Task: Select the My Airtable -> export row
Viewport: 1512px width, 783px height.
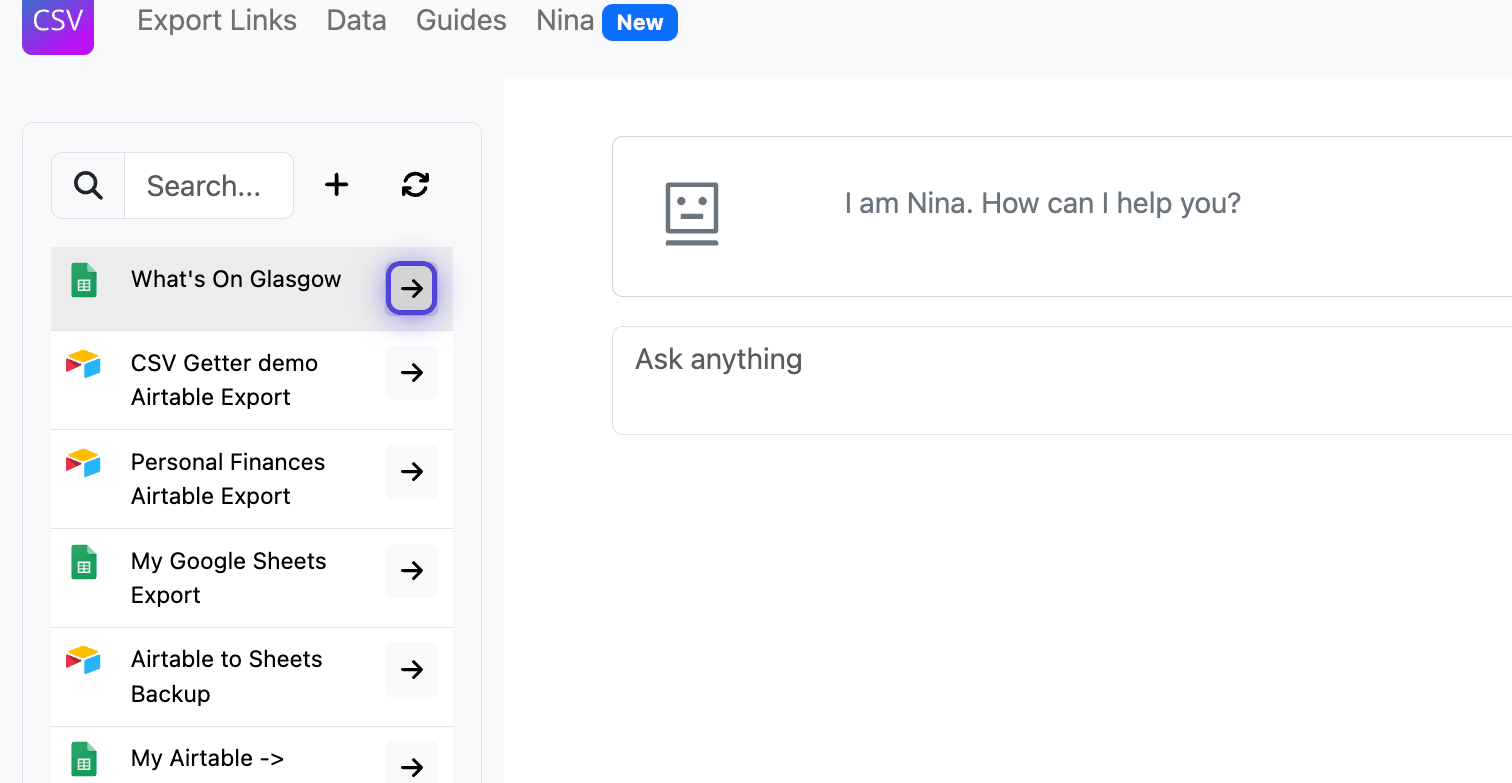Action: tap(252, 757)
